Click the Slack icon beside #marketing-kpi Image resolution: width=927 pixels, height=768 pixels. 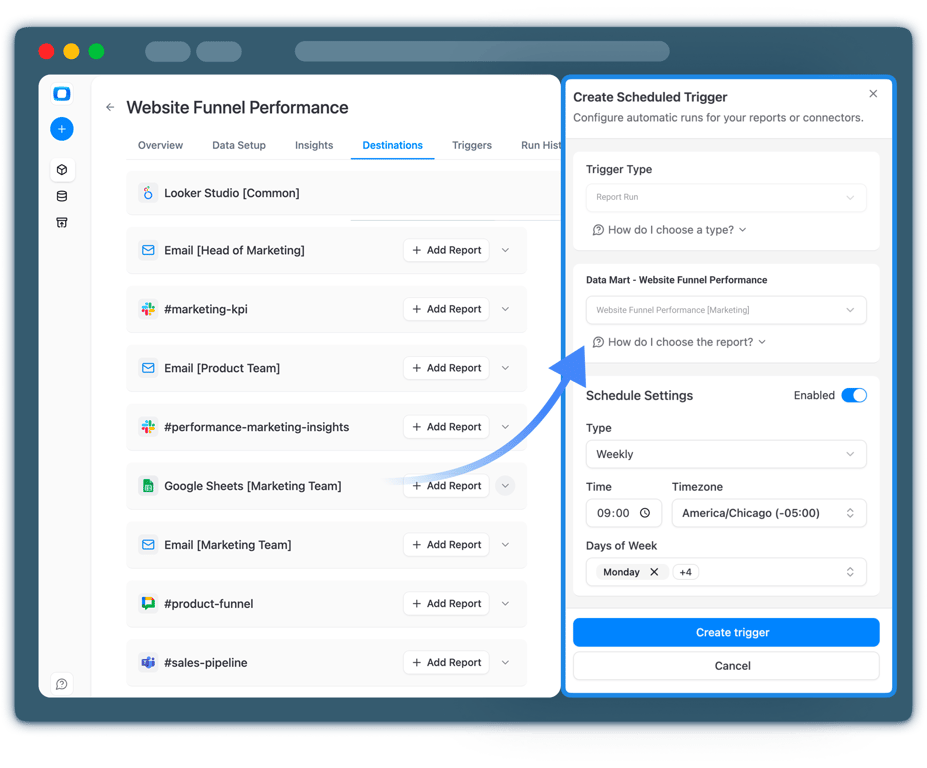click(x=148, y=309)
